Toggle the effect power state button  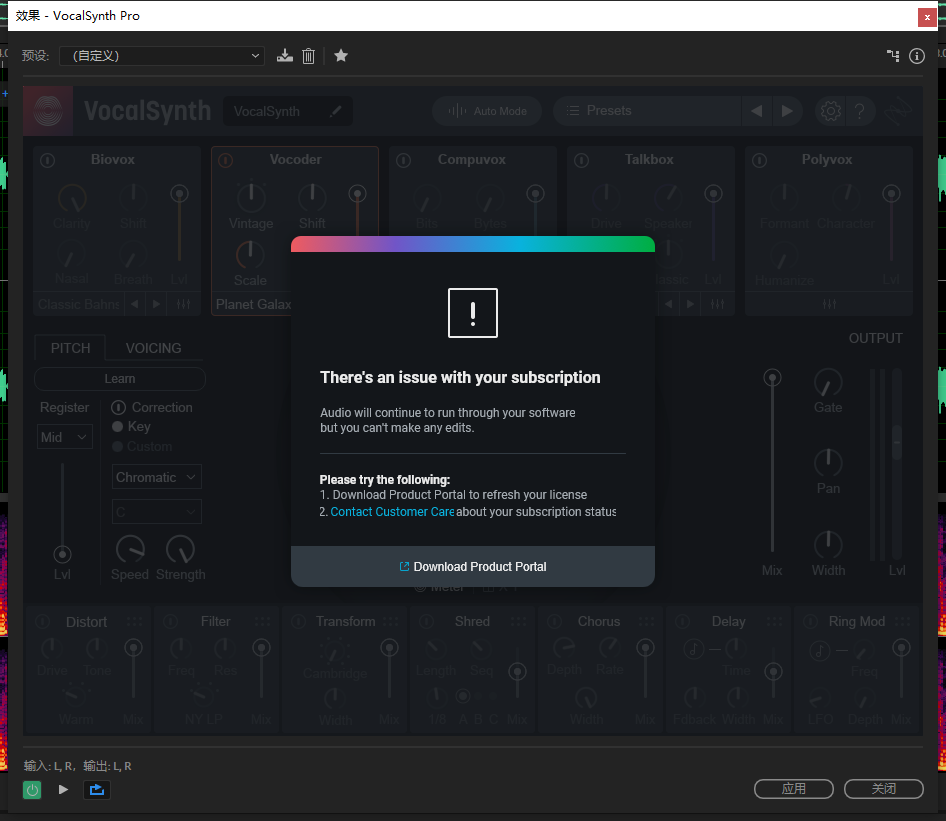(x=32, y=790)
